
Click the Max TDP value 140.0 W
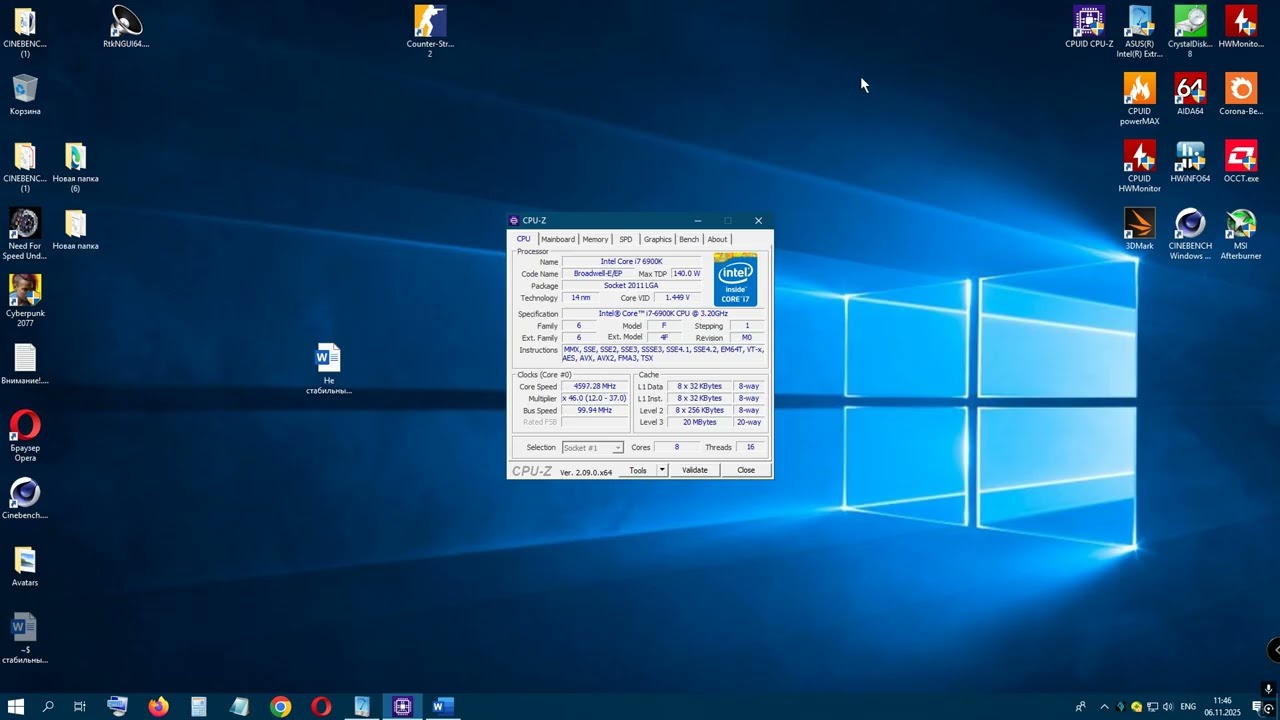pyautogui.click(x=686, y=274)
